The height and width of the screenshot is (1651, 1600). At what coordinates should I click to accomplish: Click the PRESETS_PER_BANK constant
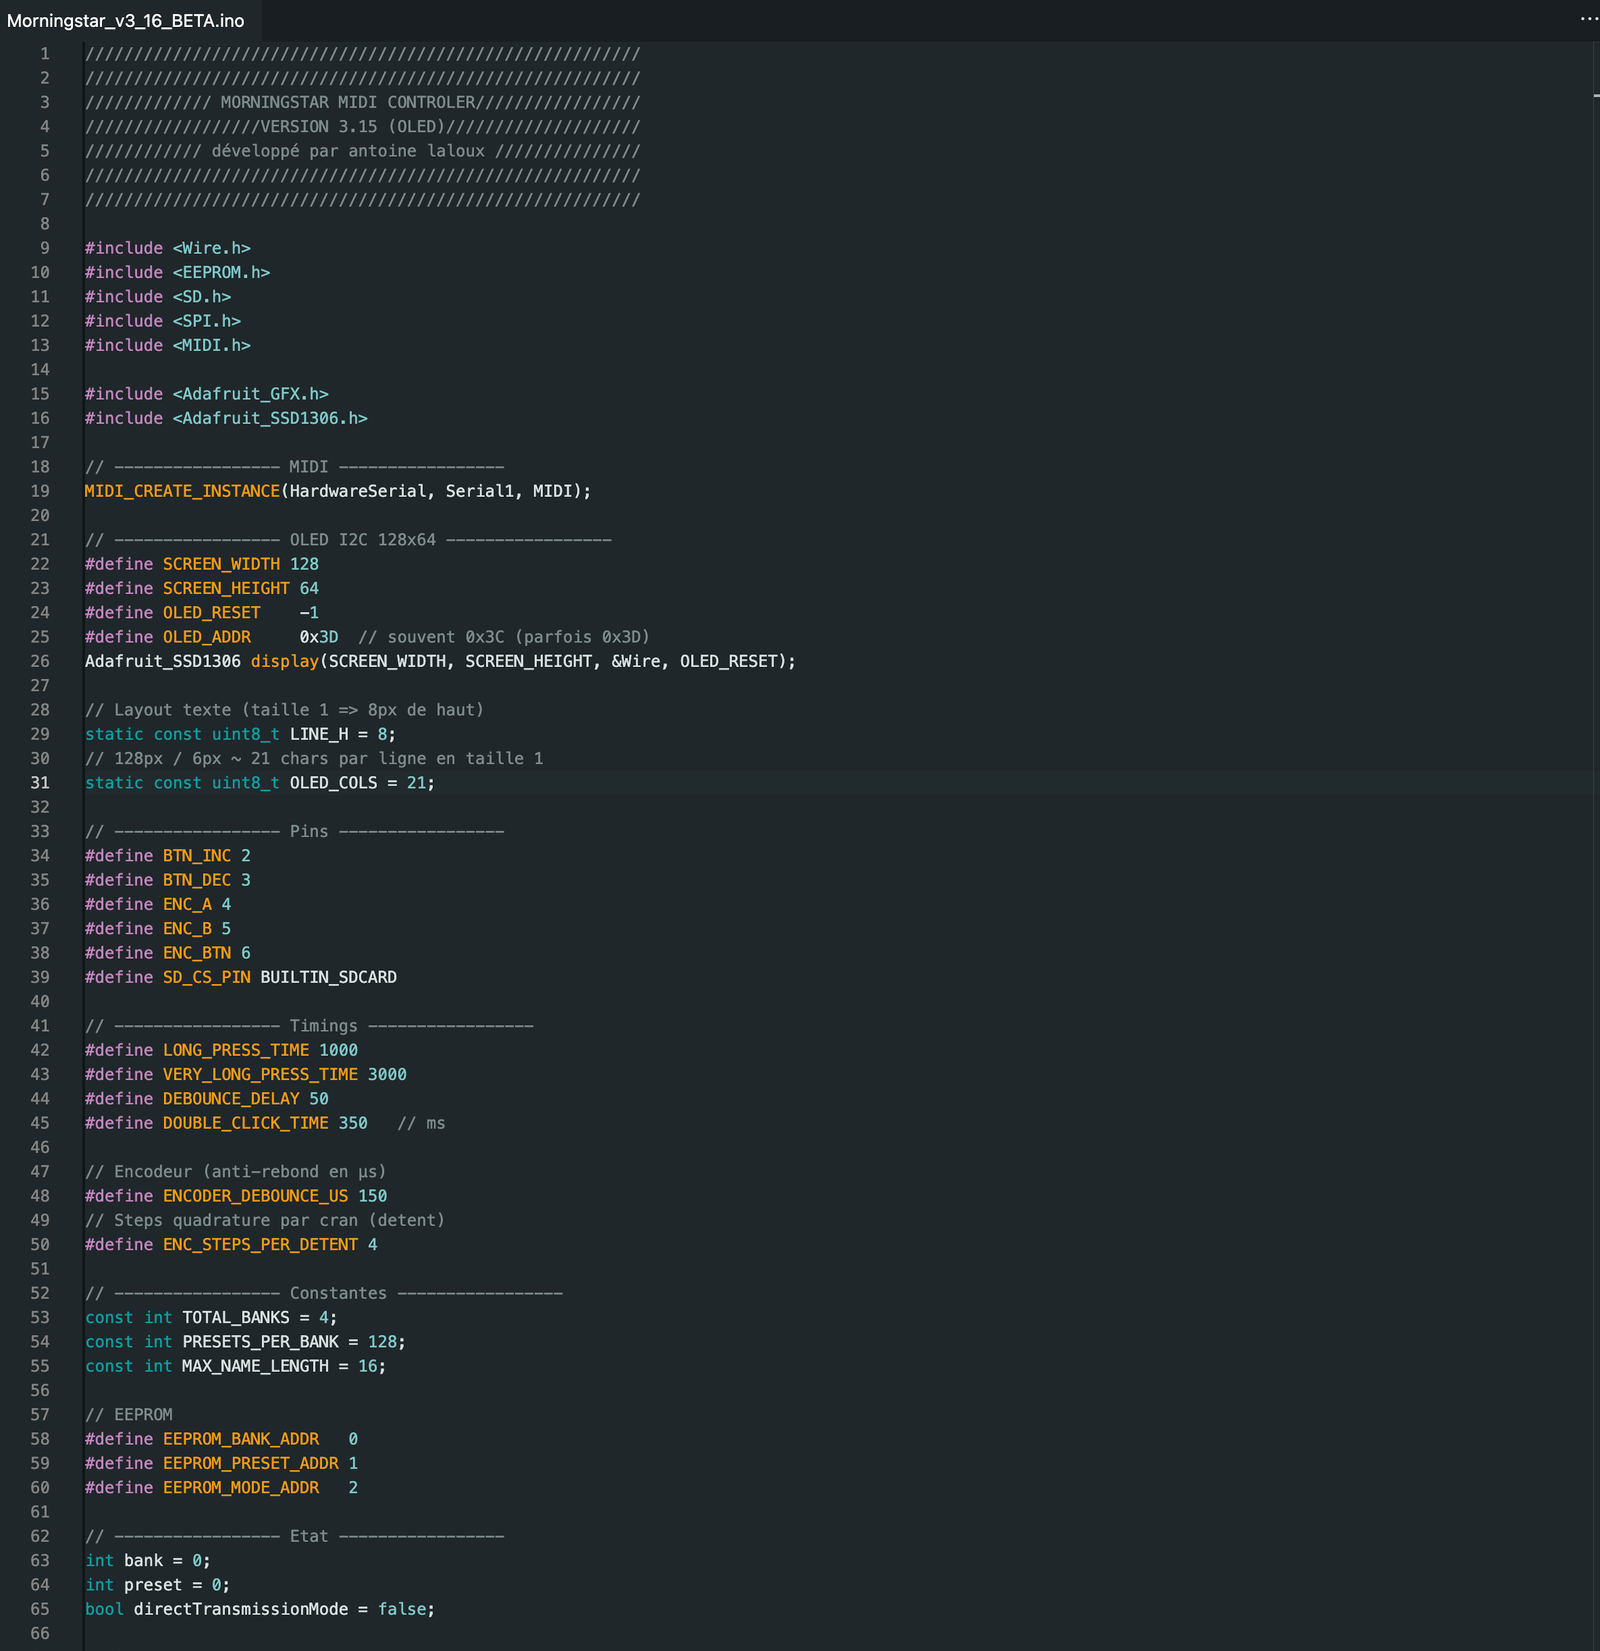[x=260, y=1342]
